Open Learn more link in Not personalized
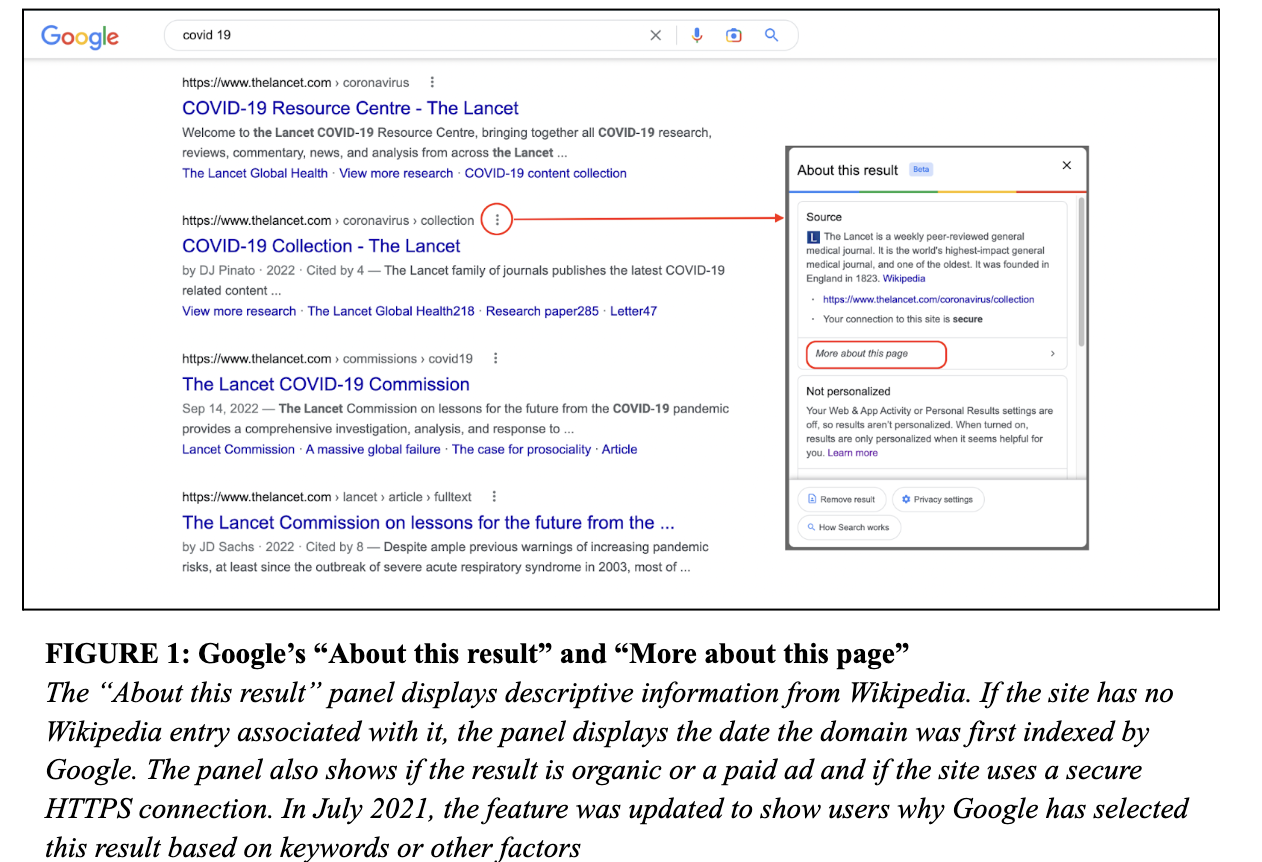This screenshot has width=1262, height=862. tap(852, 453)
